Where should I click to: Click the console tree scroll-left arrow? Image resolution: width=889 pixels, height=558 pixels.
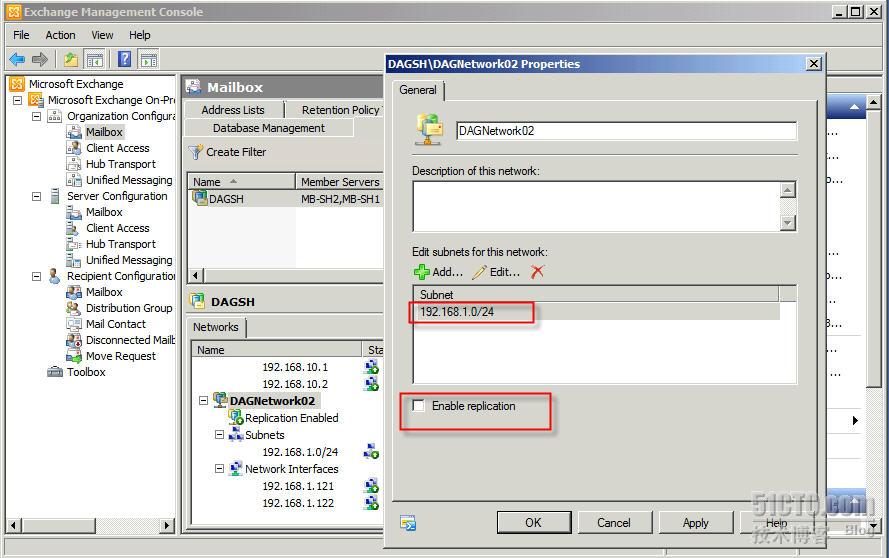coord(14,526)
